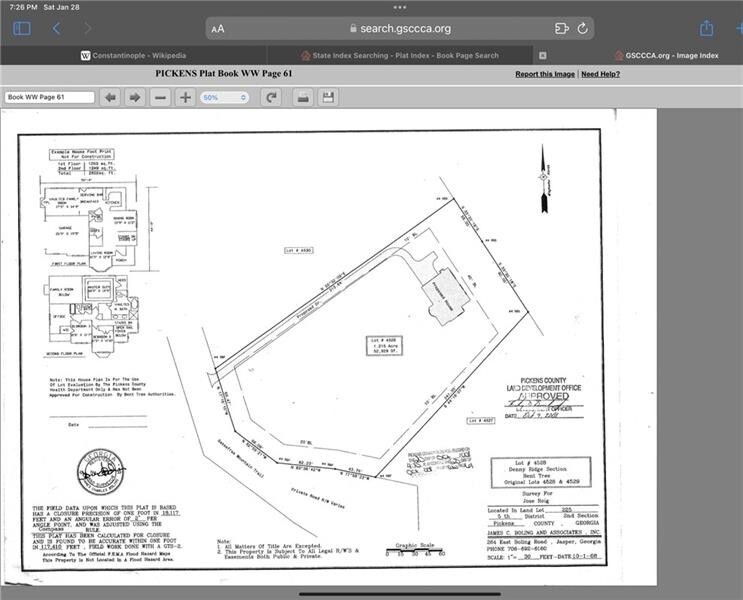743x600 pixels.
Task: Open the extensions icon in the address bar
Action: [x=562, y=28]
